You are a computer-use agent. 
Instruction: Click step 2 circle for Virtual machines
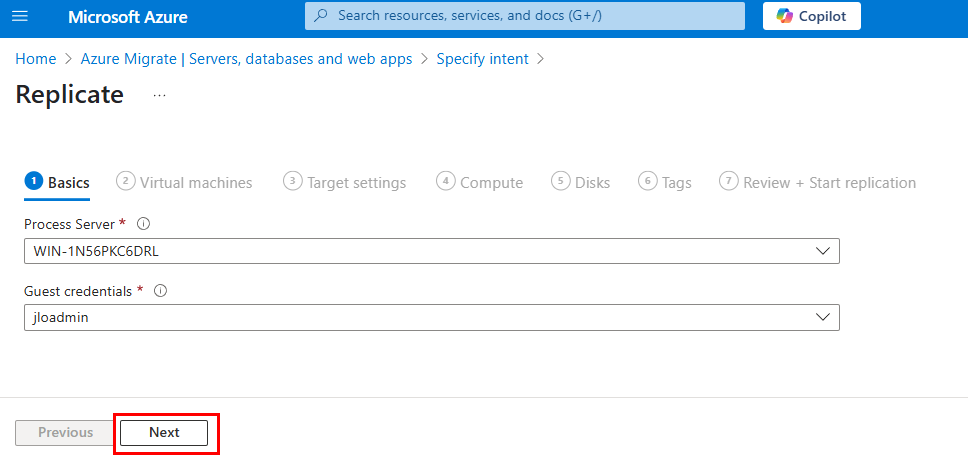coord(125,182)
